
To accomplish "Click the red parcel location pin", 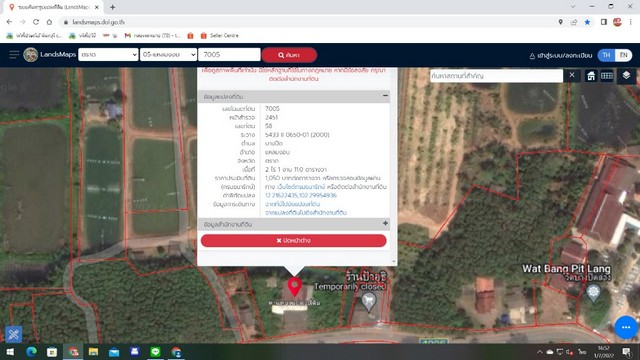I will pyautogui.click(x=295, y=287).
